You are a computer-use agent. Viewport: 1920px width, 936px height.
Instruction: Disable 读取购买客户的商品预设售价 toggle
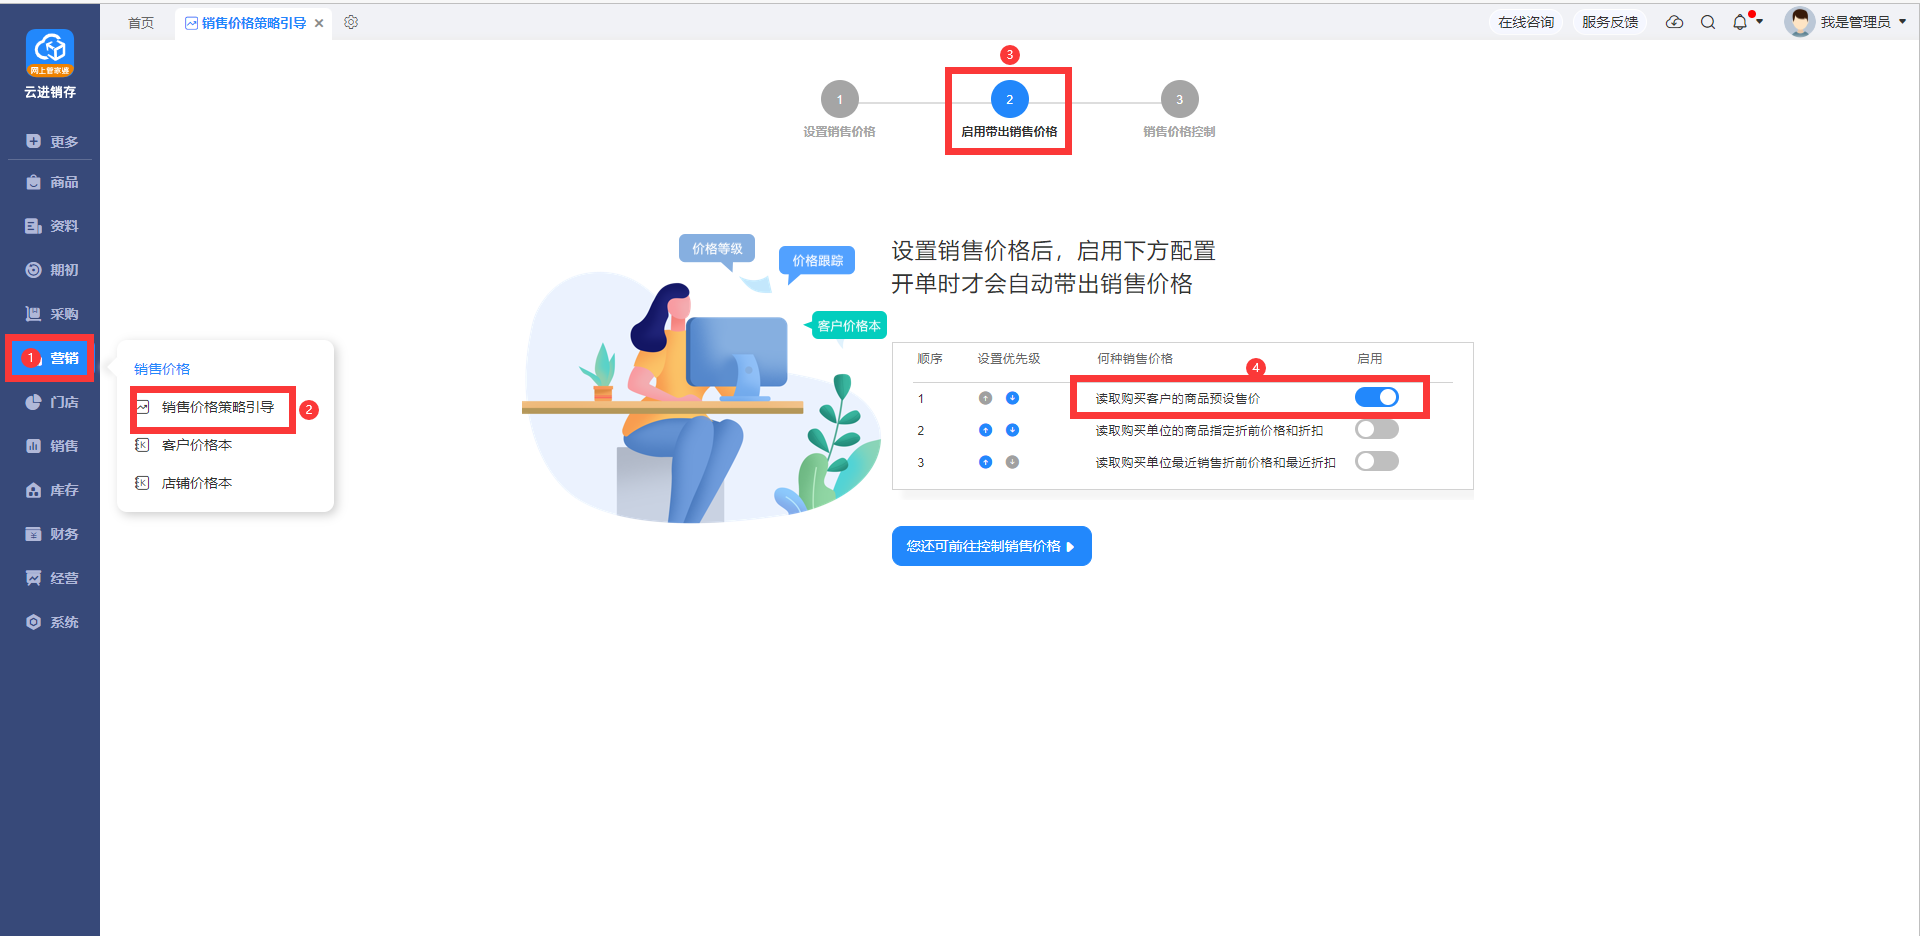[1377, 397]
